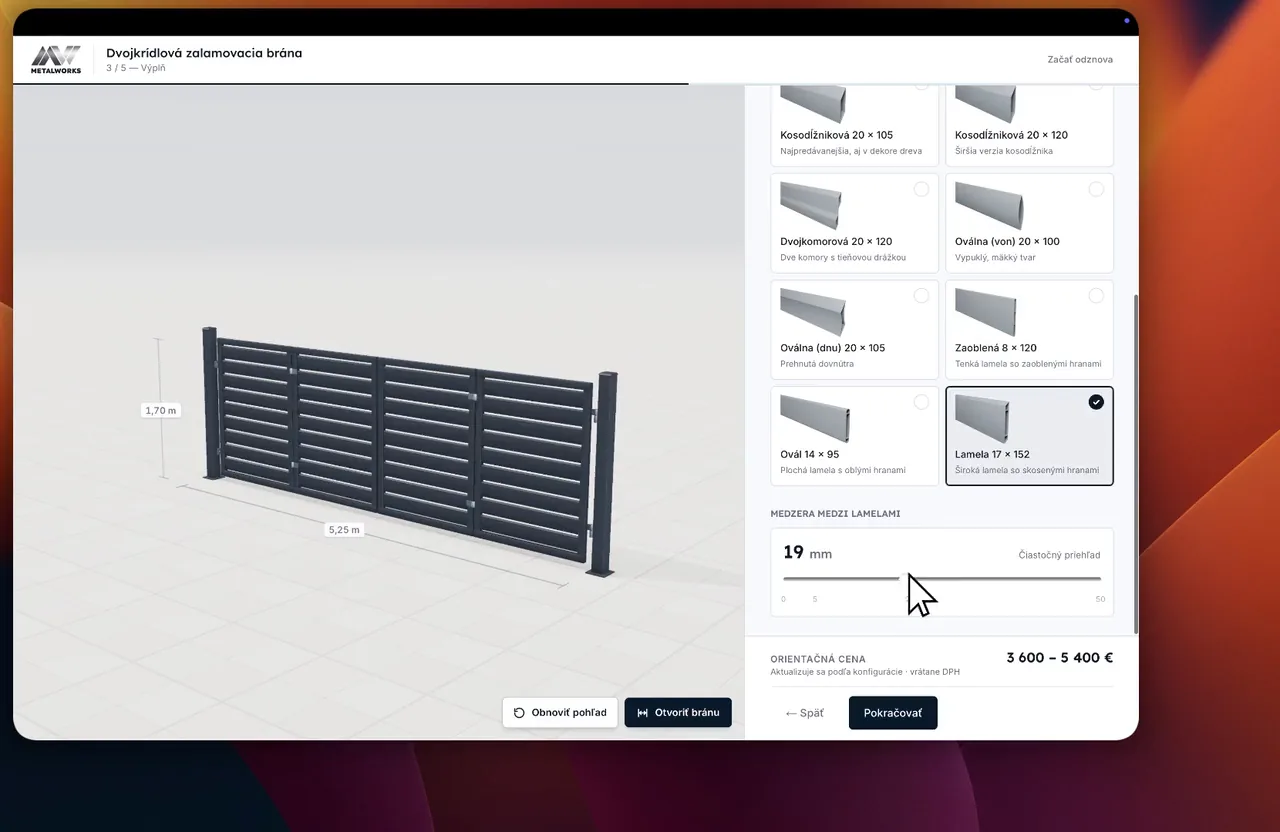Screen dimensions: 1280x832
Task: Click the Začať odznova link
Action: tap(1080, 59)
